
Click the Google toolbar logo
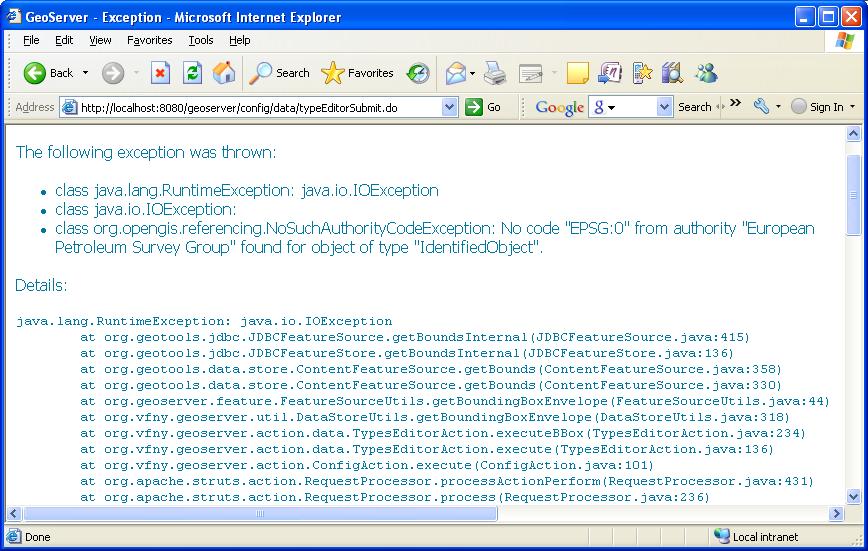tap(560, 107)
